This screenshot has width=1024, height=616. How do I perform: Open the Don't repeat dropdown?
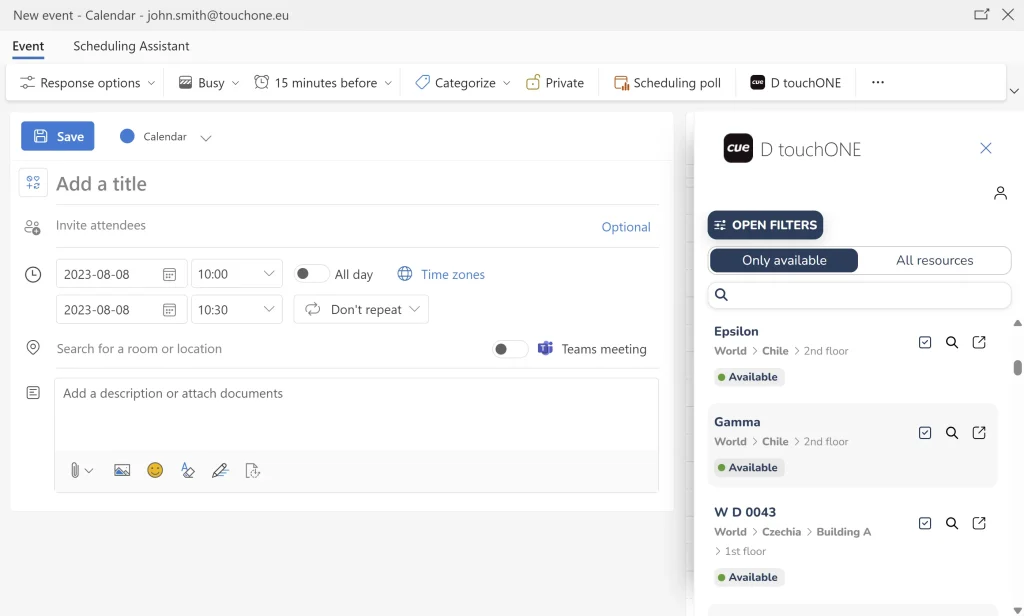[x=361, y=310]
